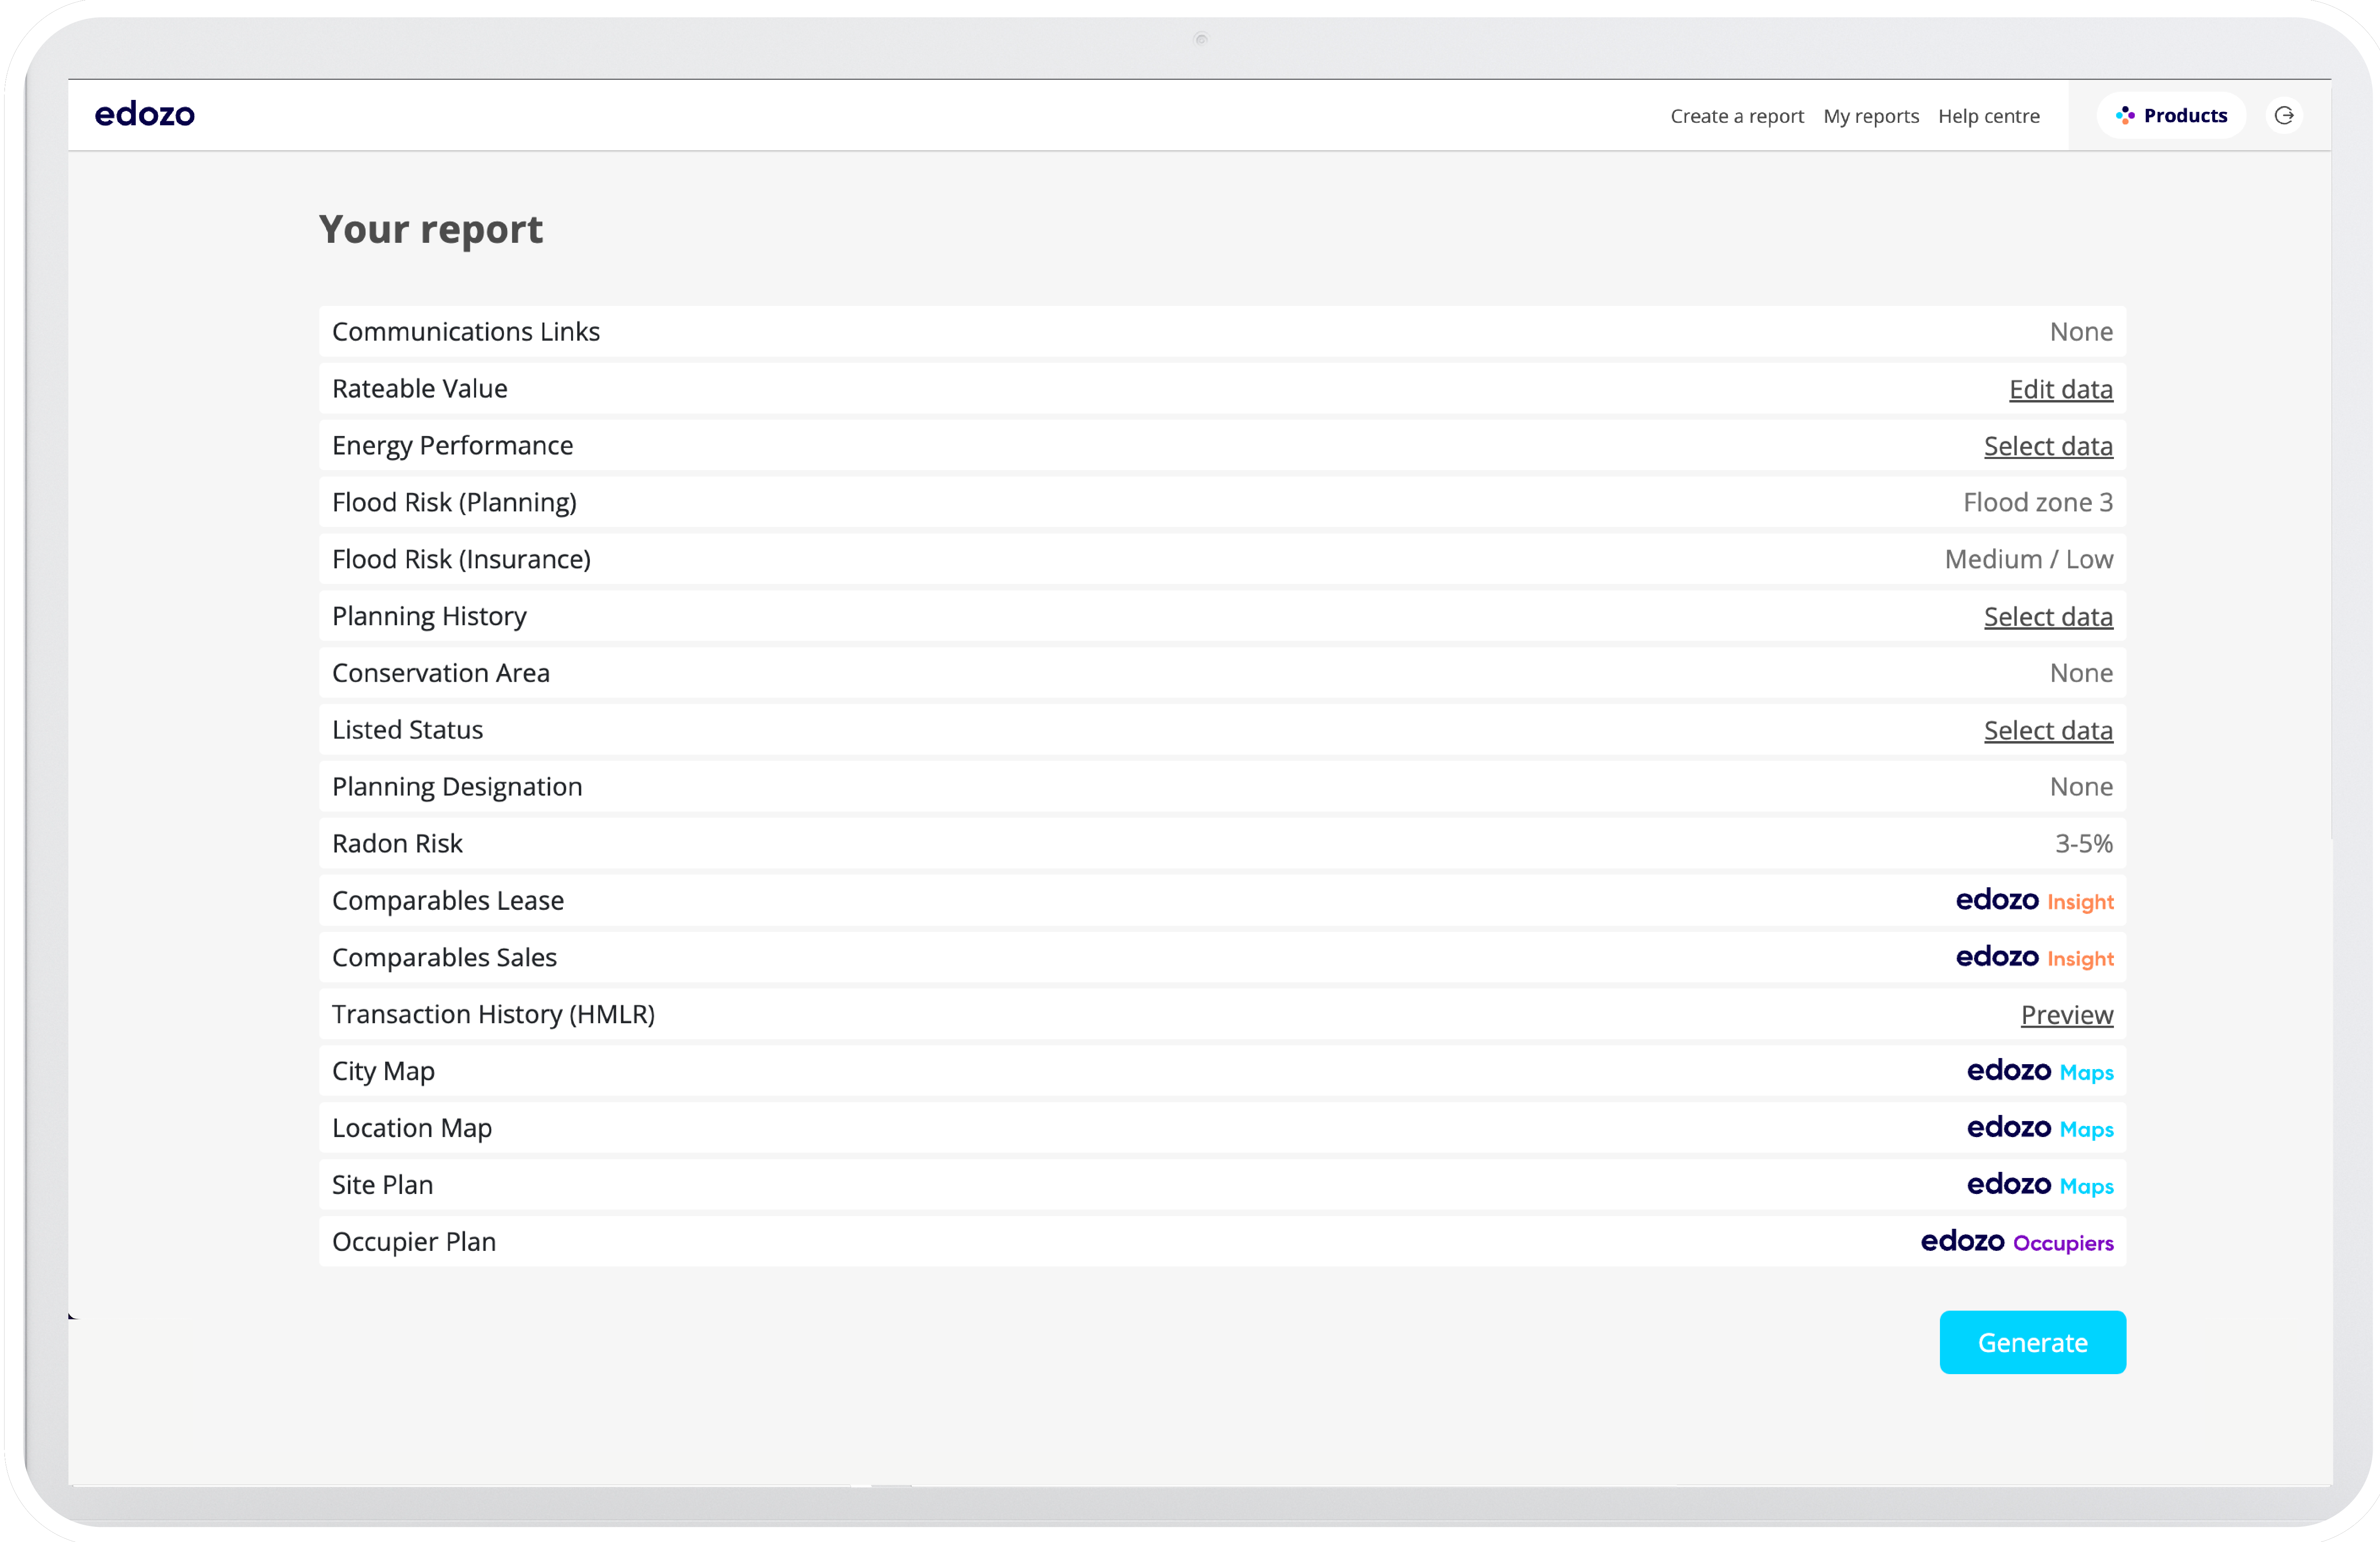This screenshot has width=2380, height=1542.
Task: Click the Communications Links row label
Action: click(466, 332)
